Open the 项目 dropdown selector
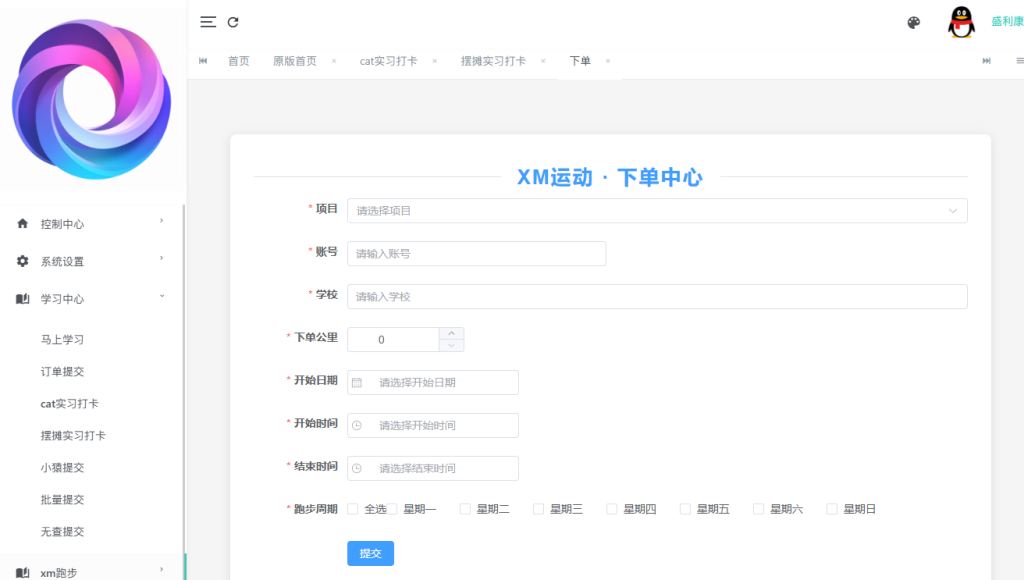1024x580 pixels. tap(655, 211)
